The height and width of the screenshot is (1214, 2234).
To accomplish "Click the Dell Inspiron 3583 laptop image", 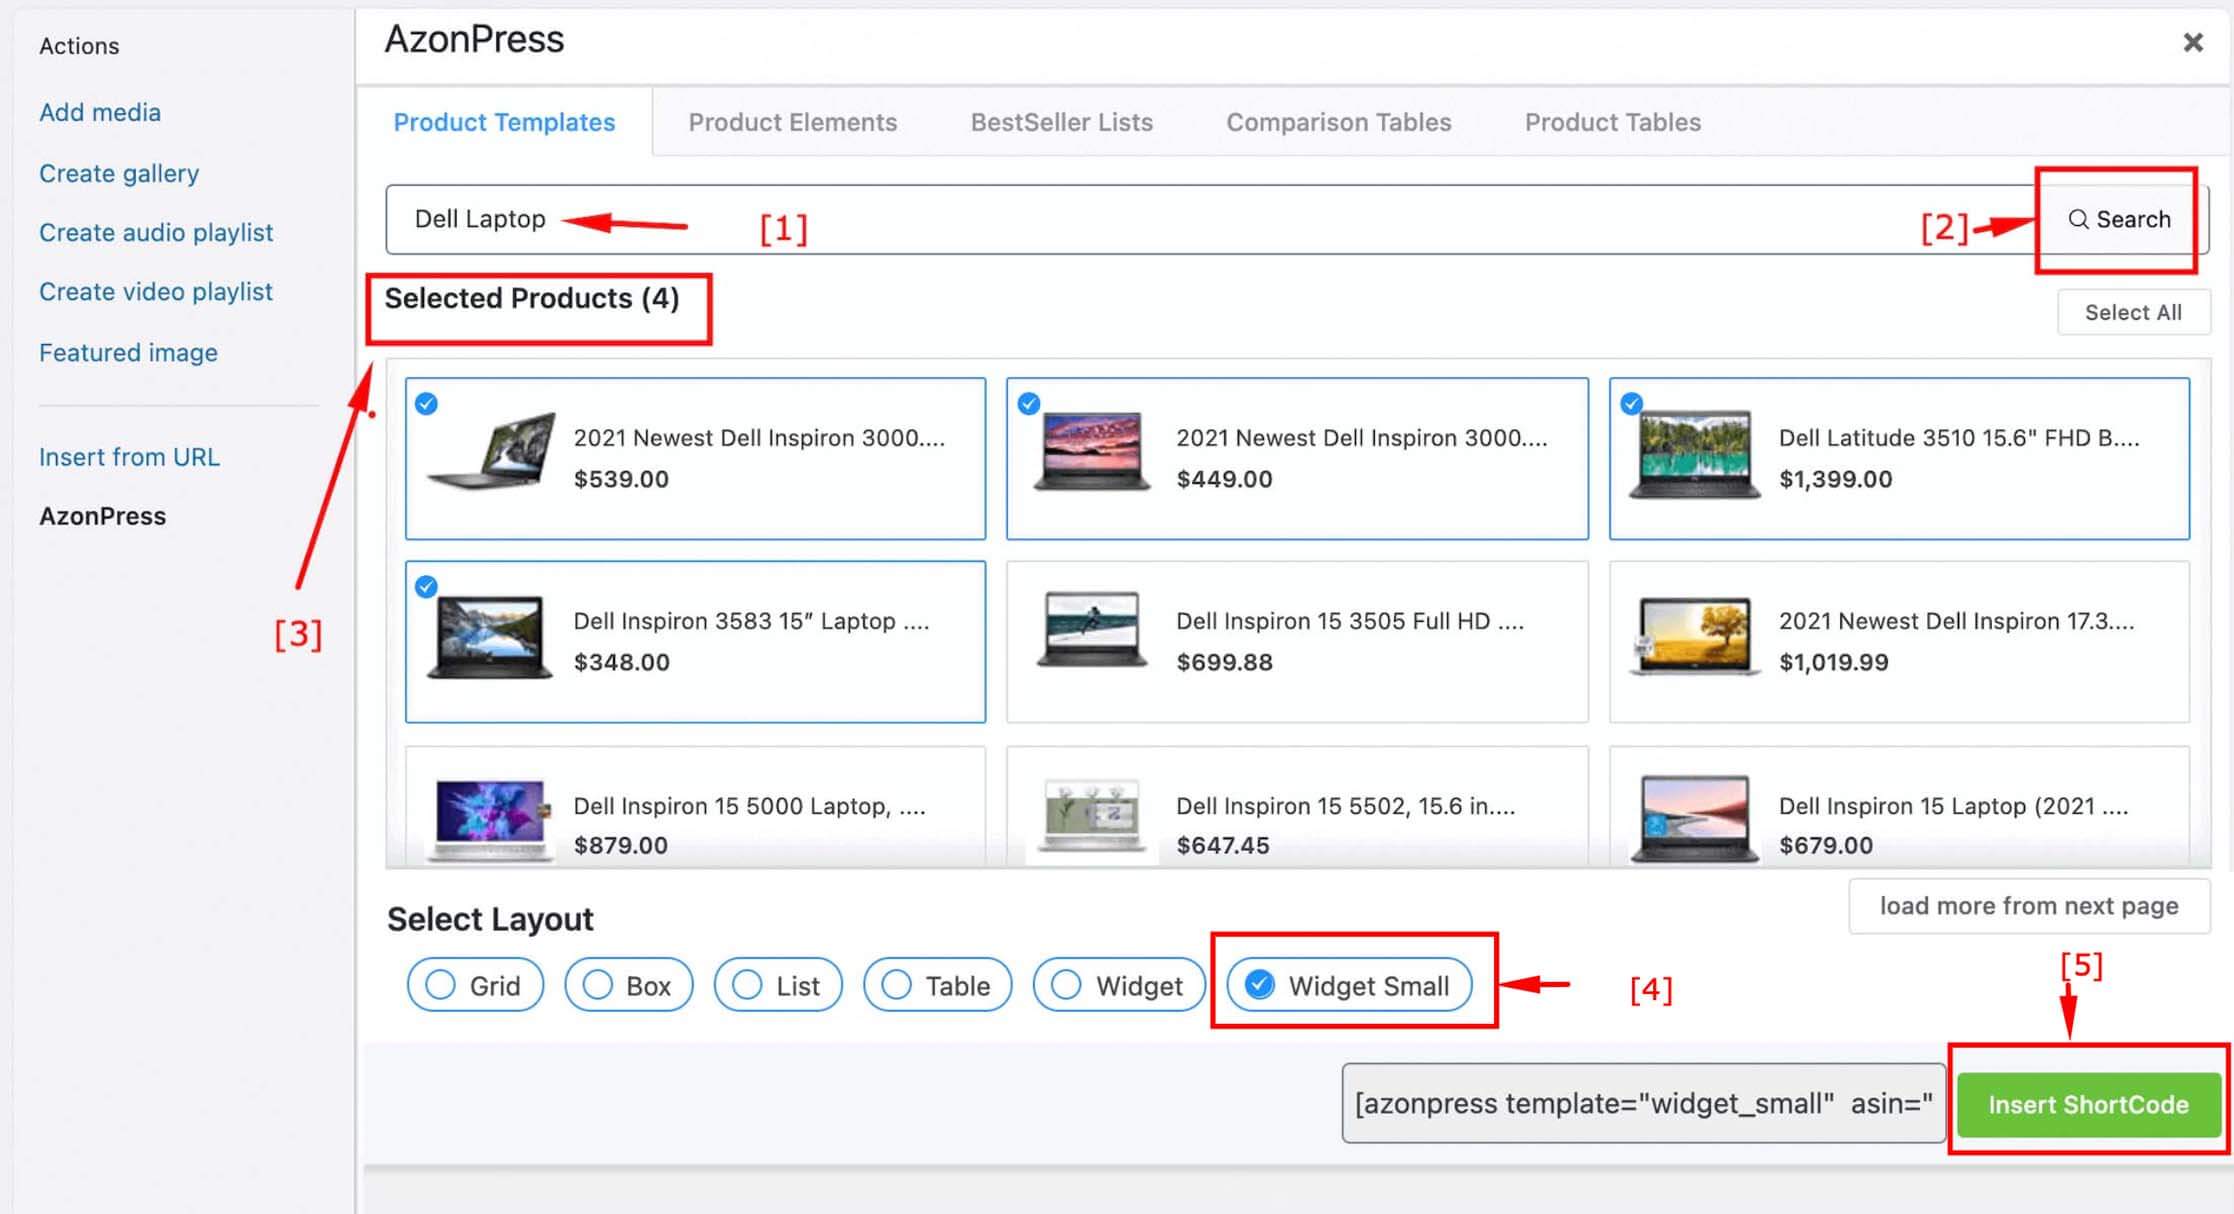I will (x=490, y=637).
